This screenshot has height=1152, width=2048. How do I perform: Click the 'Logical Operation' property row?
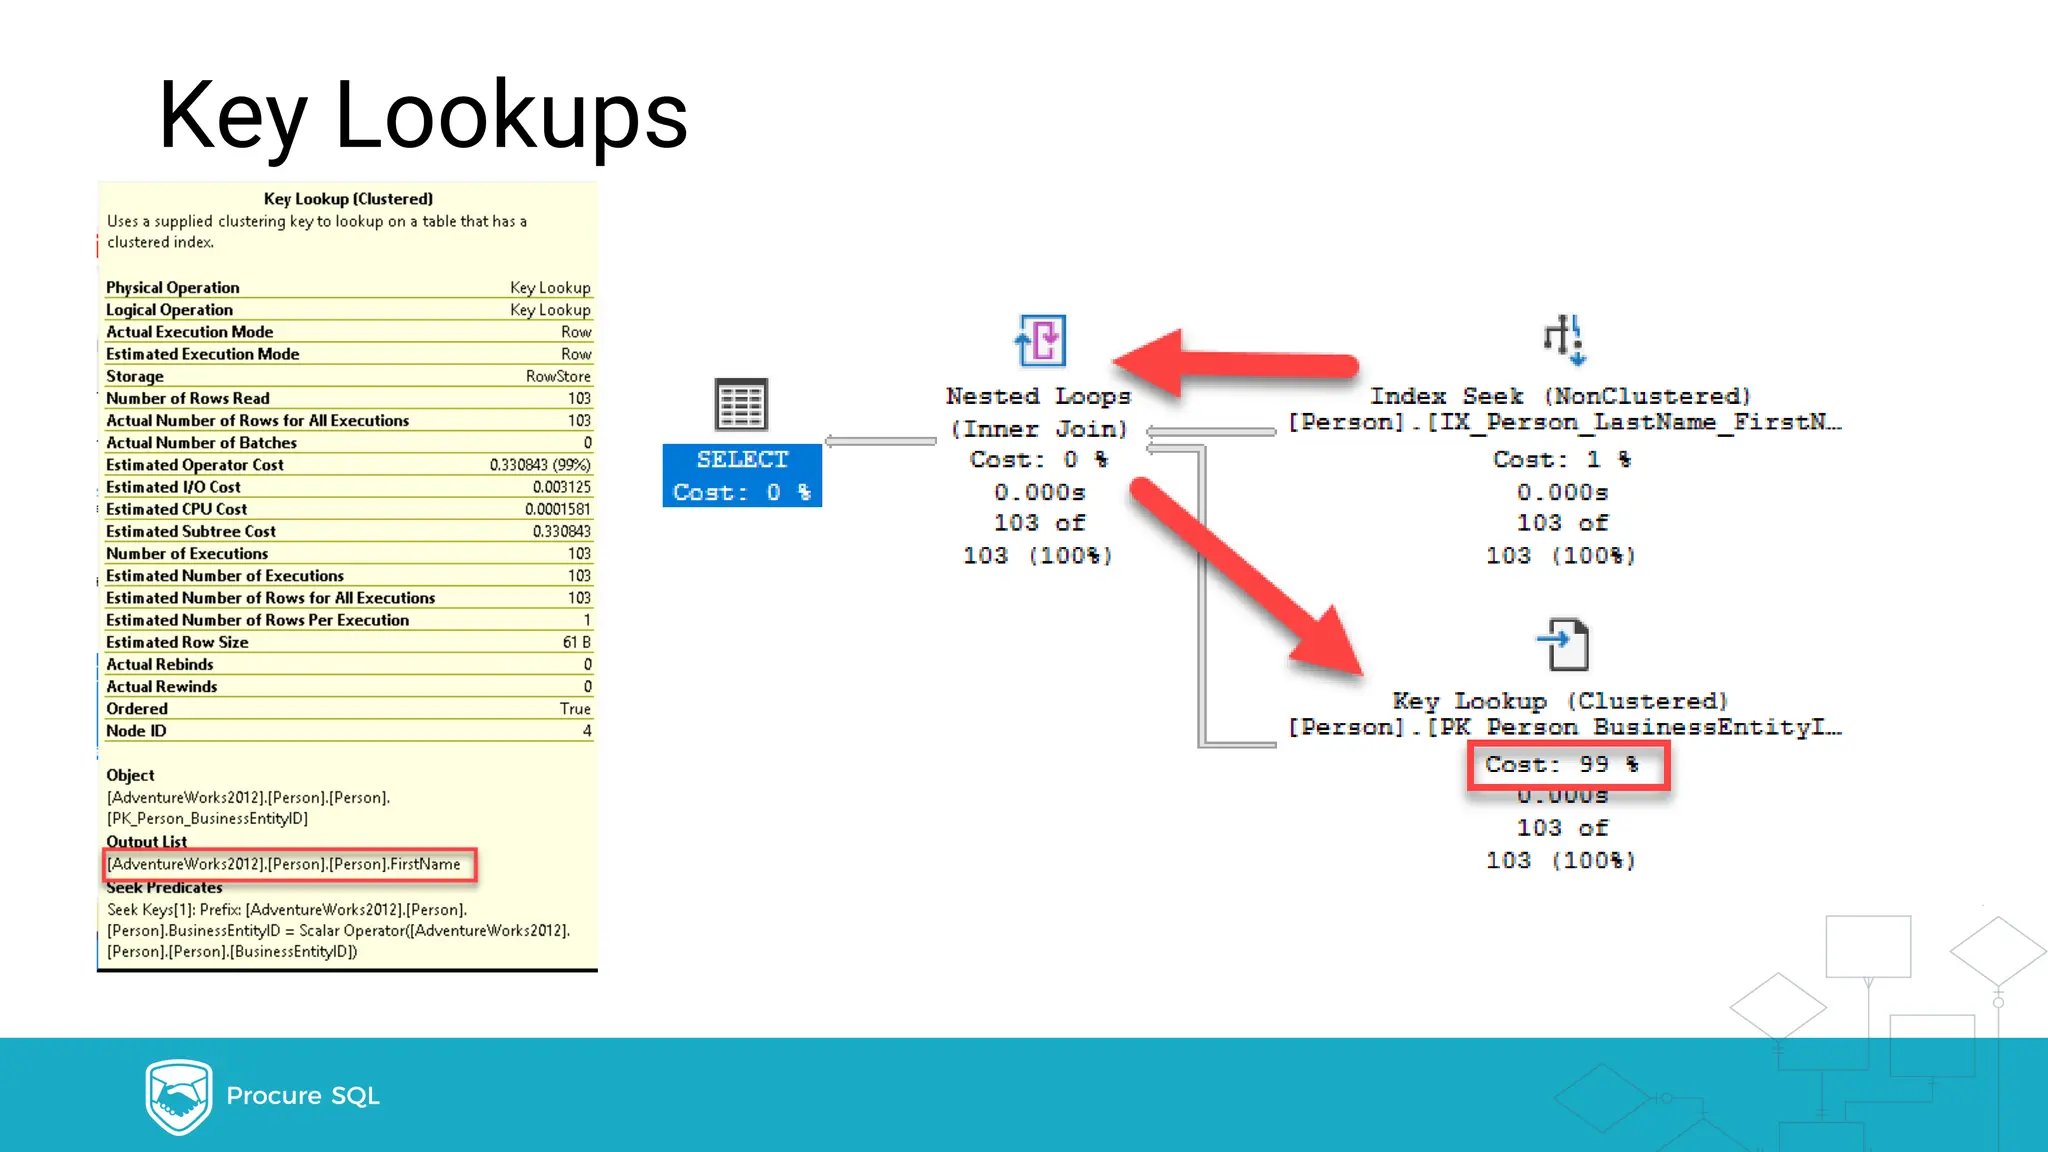coord(348,310)
